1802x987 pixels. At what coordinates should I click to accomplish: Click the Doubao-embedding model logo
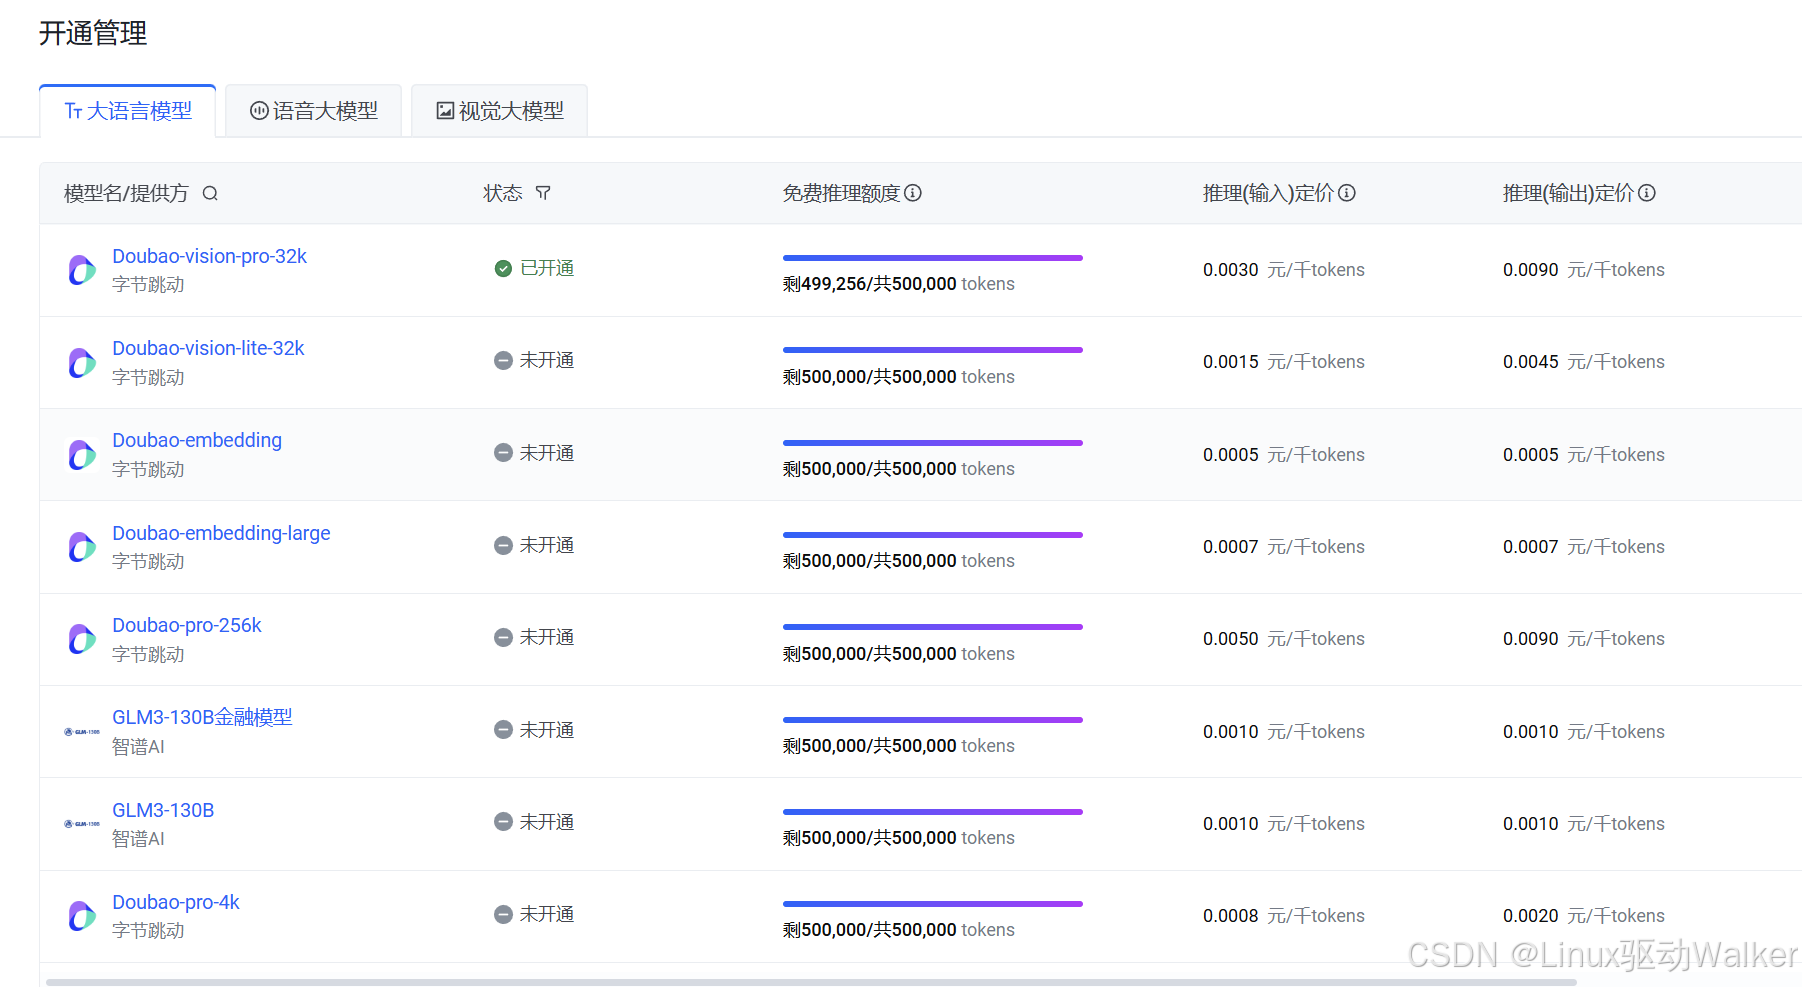click(82, 455)
